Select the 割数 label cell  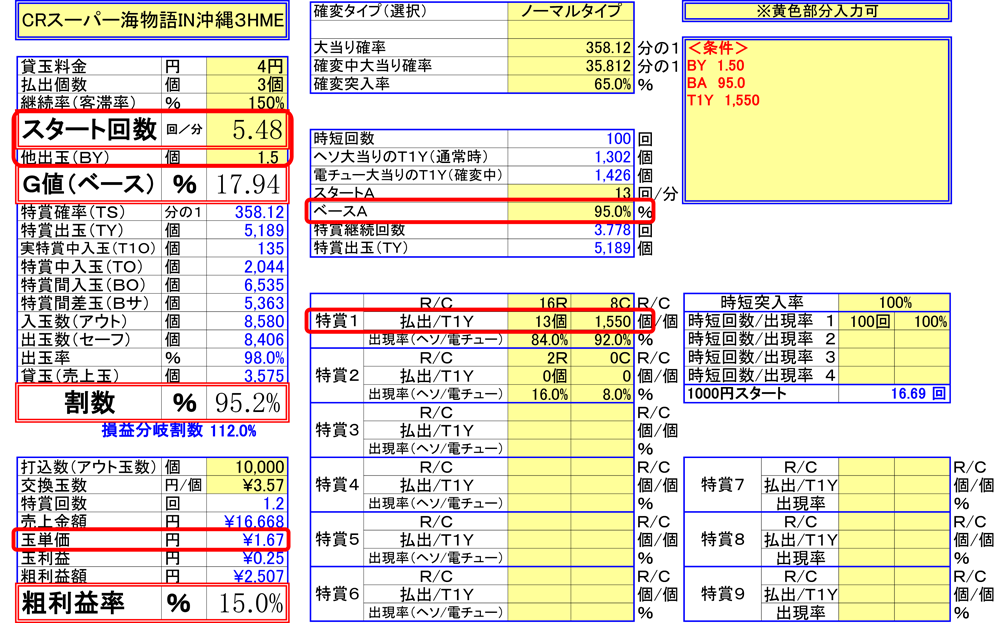point(89,403)
